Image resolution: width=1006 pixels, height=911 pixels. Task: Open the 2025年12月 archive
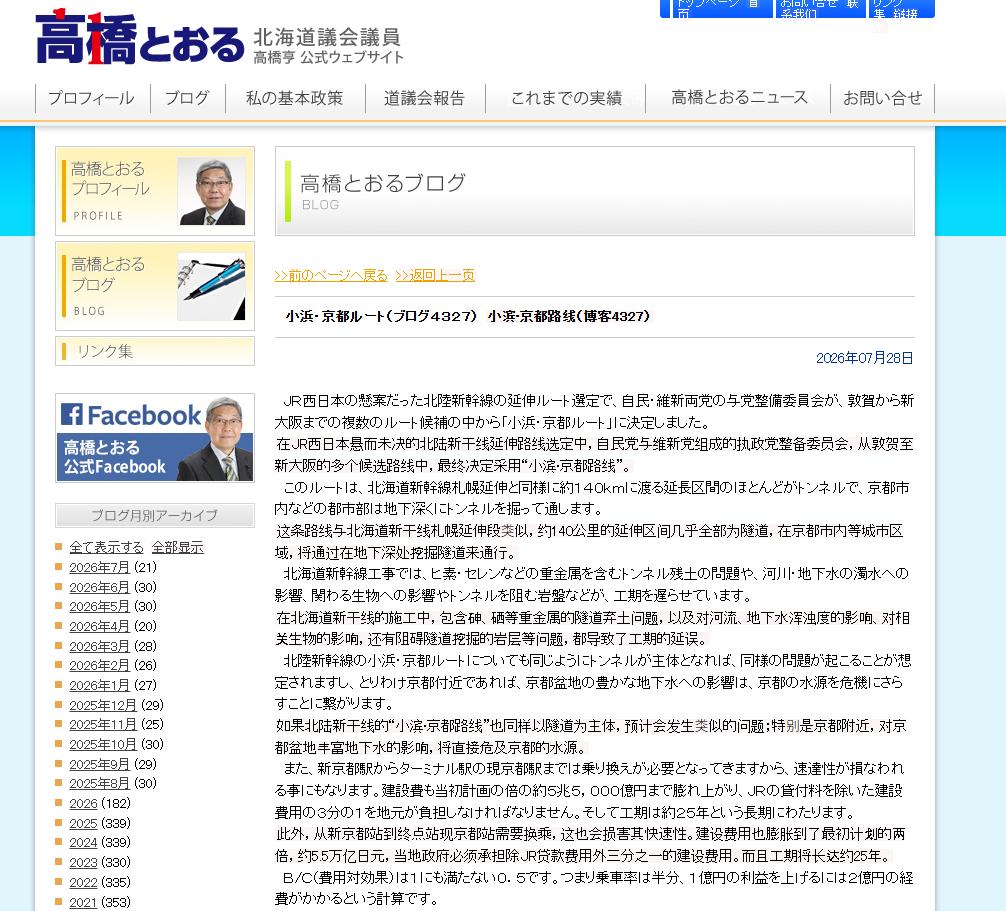pos(103,705)
